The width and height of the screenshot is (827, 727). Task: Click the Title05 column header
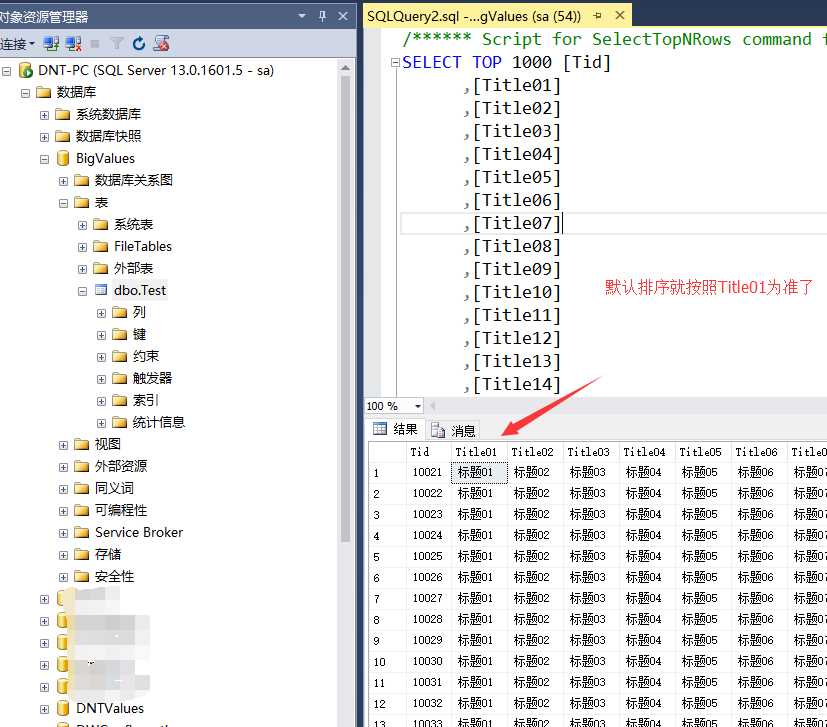pyautogui.click(x=703, y=452)
